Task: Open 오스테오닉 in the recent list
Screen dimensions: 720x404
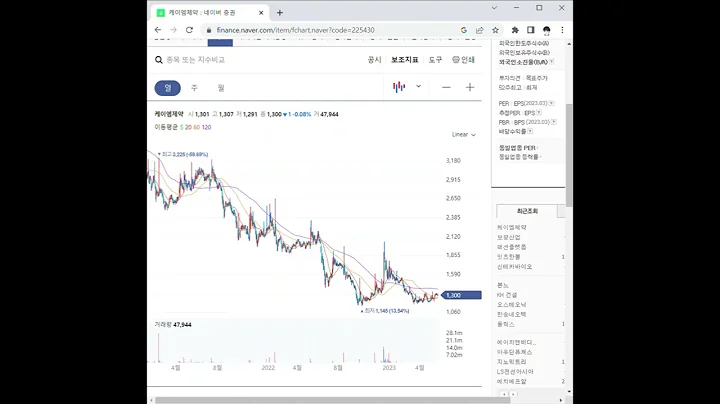Action: pos(512,304)
